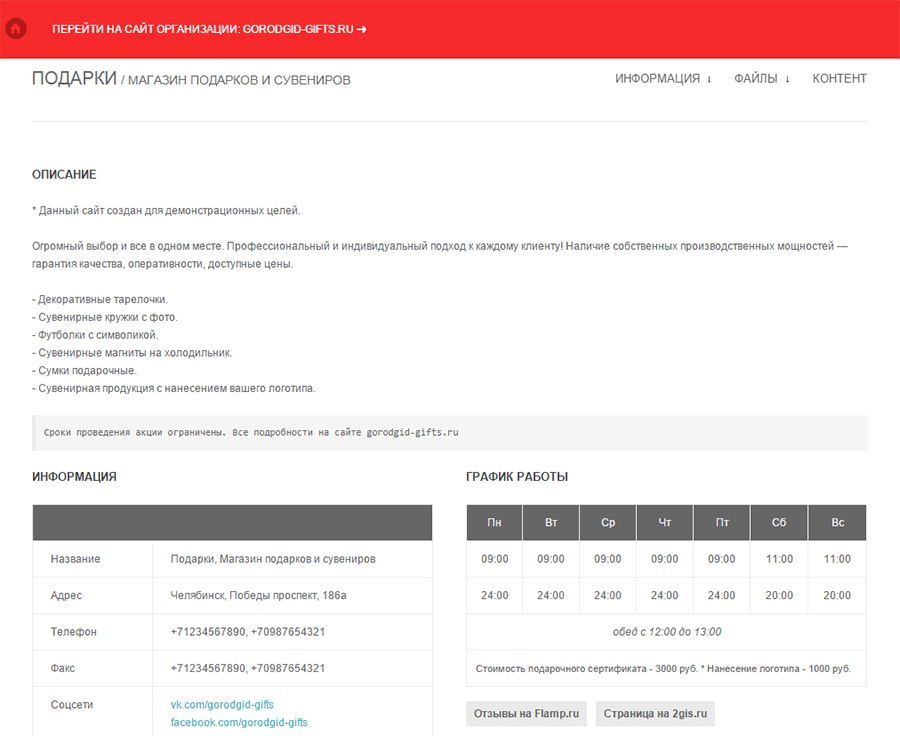Screen dimensions: 900x736
Task: Select the Вс column header
Action: (838, 523)
